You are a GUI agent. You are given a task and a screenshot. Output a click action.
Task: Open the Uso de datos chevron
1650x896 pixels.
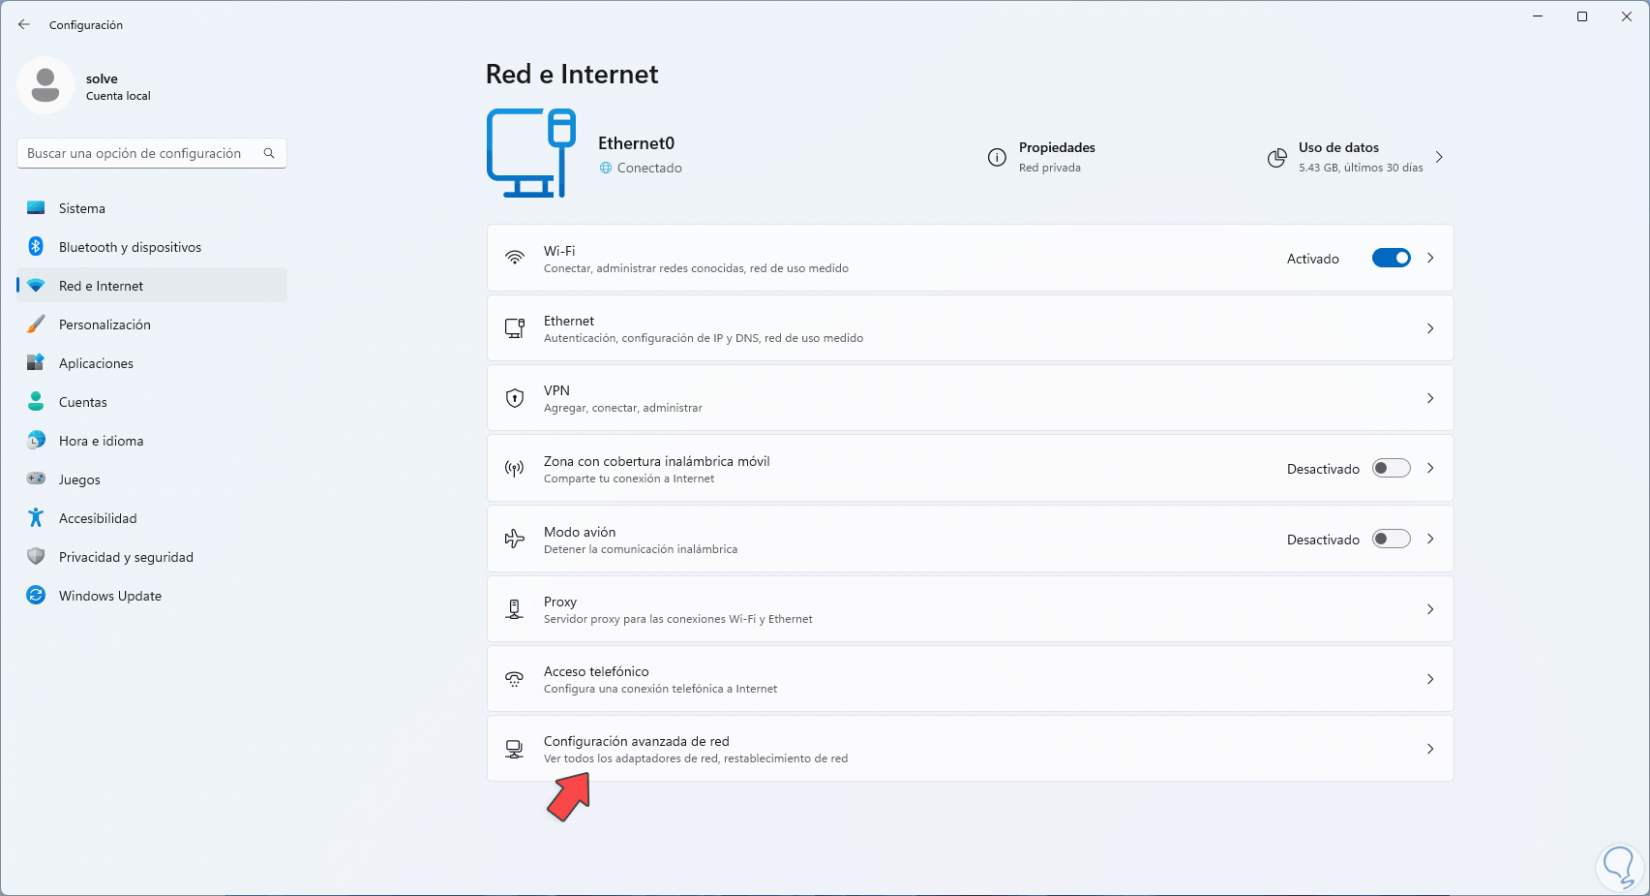click(x=1440, y=157)
